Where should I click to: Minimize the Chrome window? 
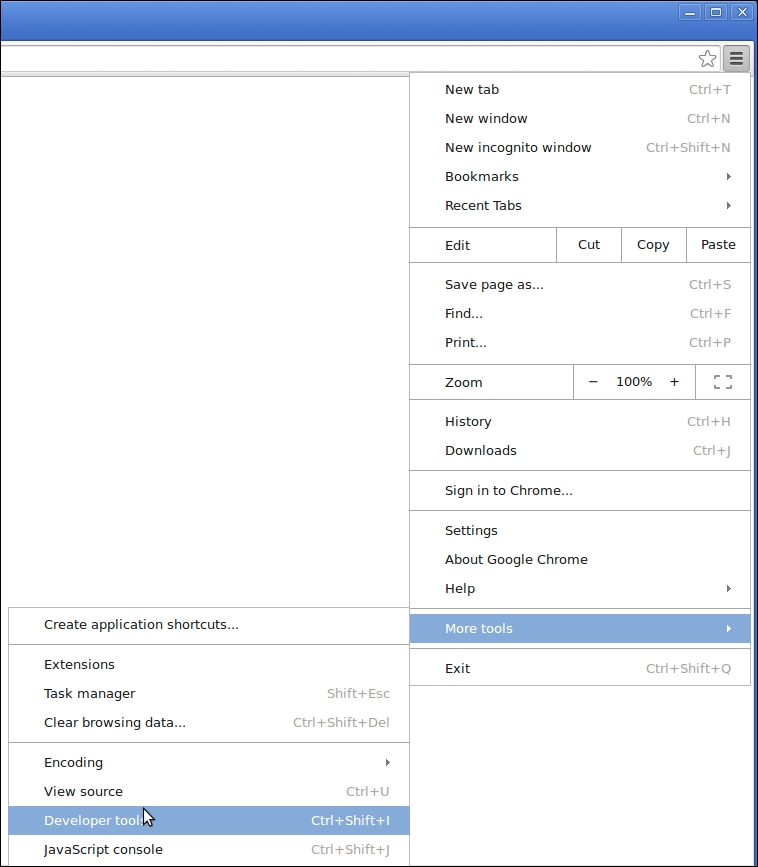(690, 12)
